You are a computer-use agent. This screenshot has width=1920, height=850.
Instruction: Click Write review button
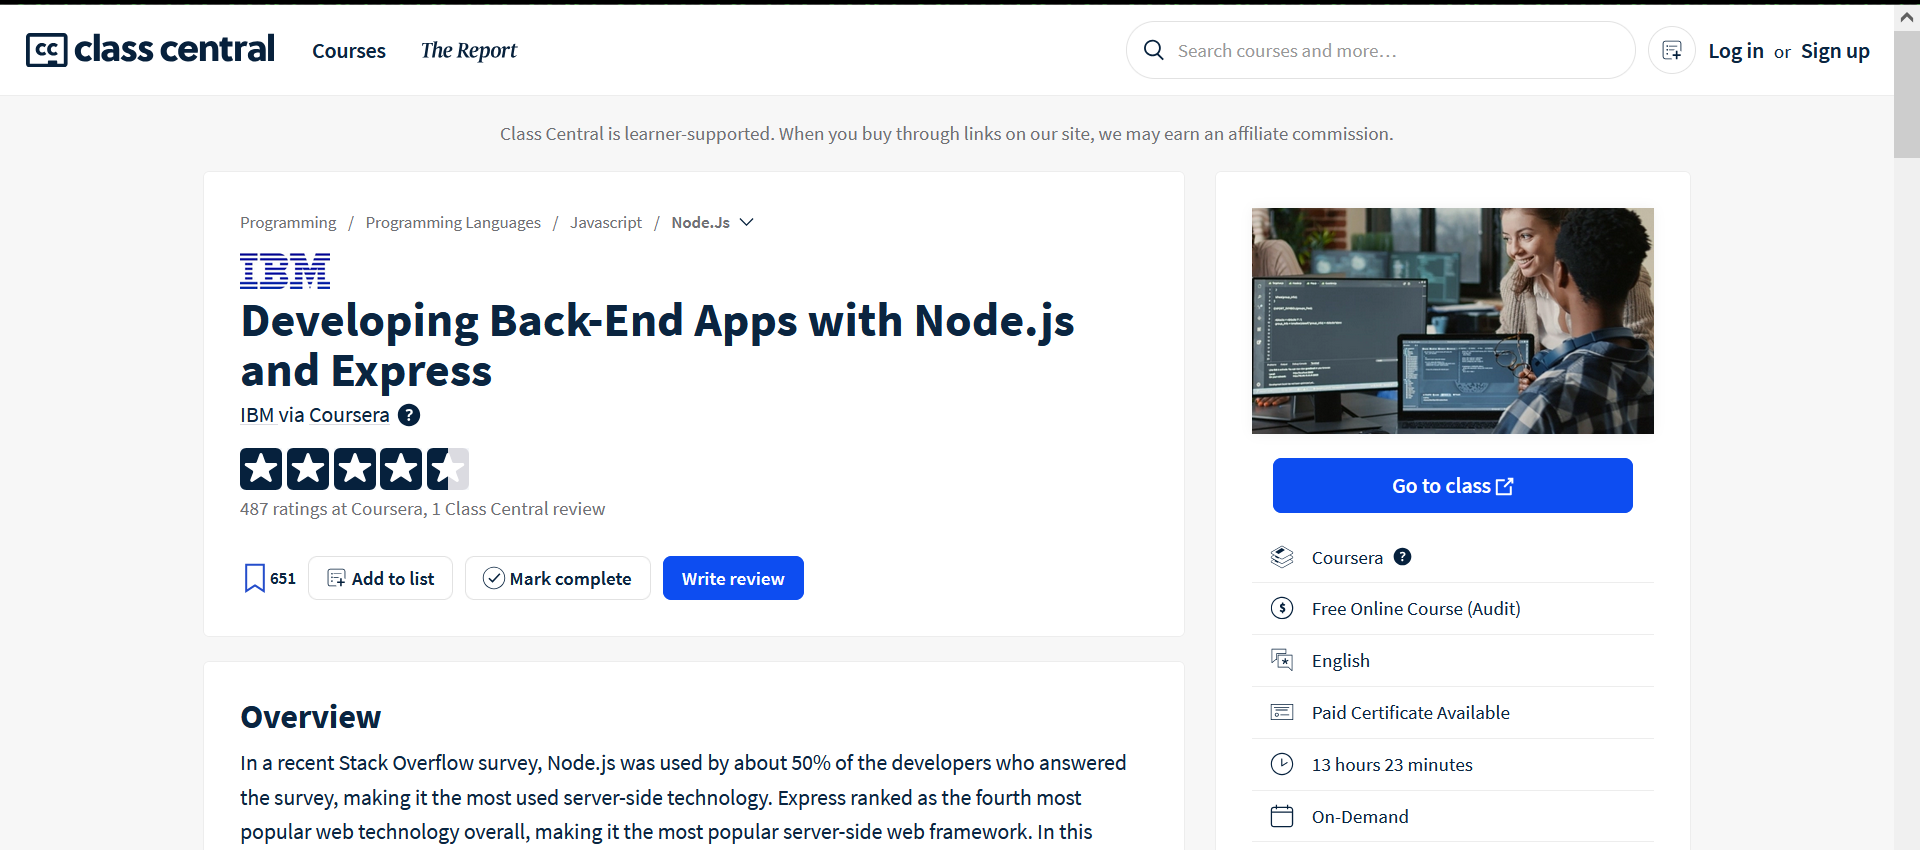733,578
